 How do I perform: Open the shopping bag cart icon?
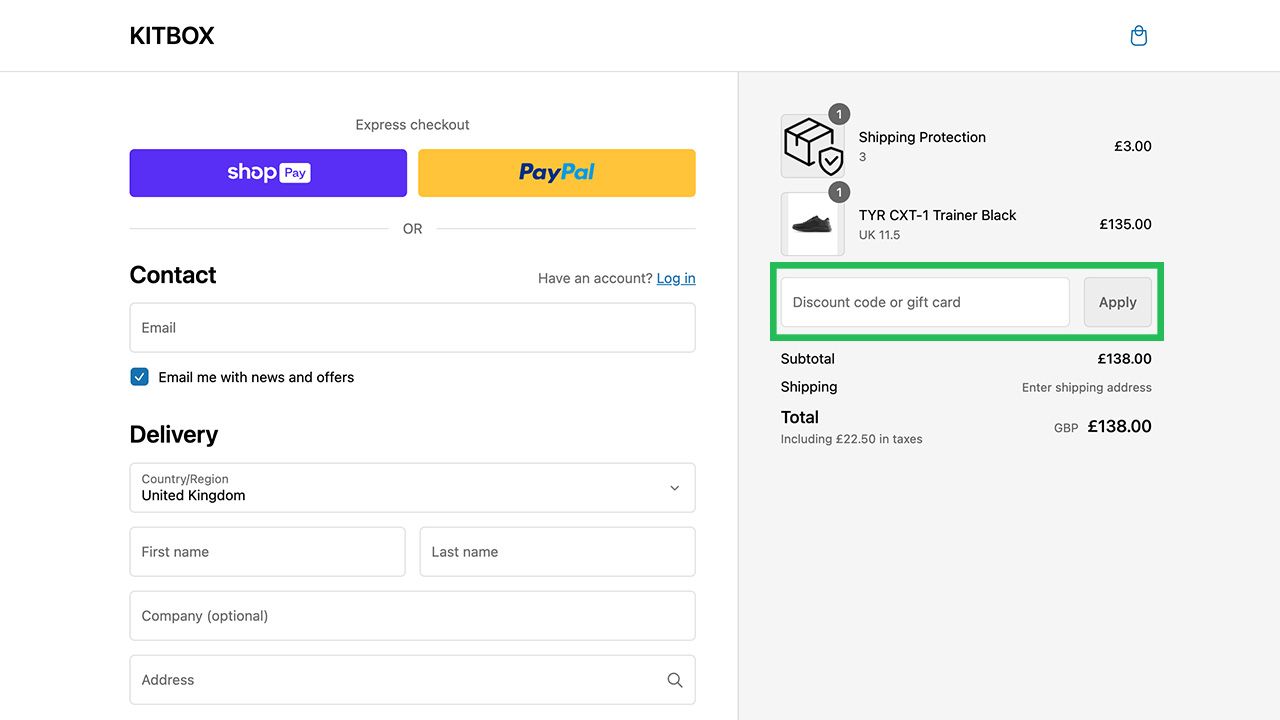1138,36
